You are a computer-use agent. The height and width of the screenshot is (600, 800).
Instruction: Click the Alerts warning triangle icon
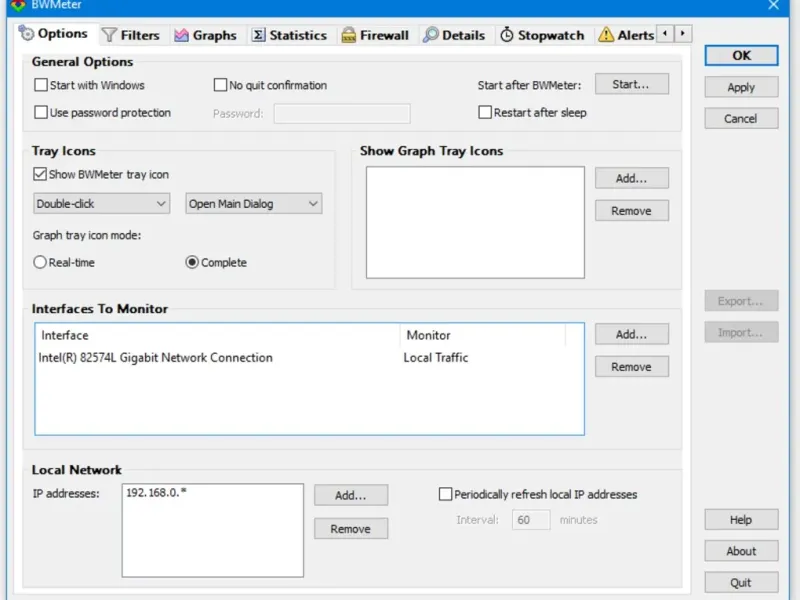606,35
